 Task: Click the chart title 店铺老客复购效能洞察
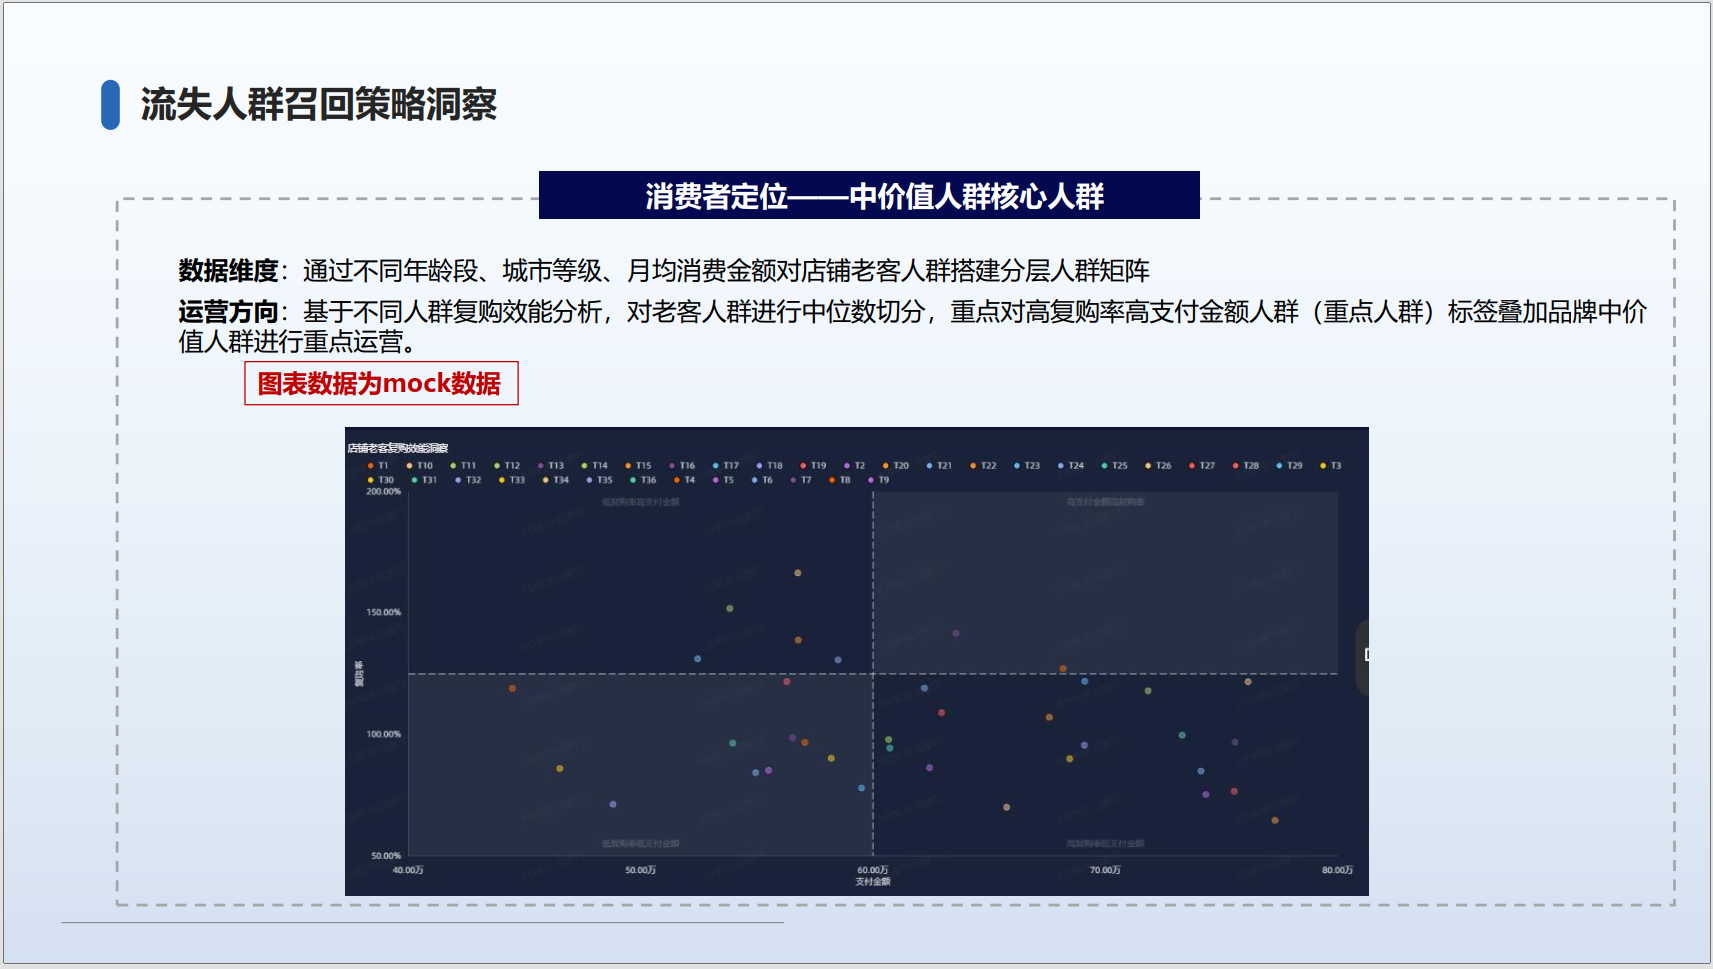pyautogui.click(x=398, y=448)
